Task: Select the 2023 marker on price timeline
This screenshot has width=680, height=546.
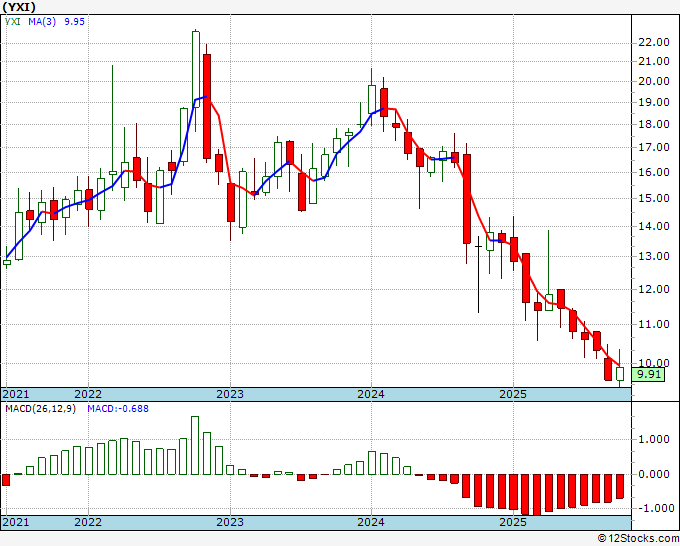Action: (x=230, y=394)
